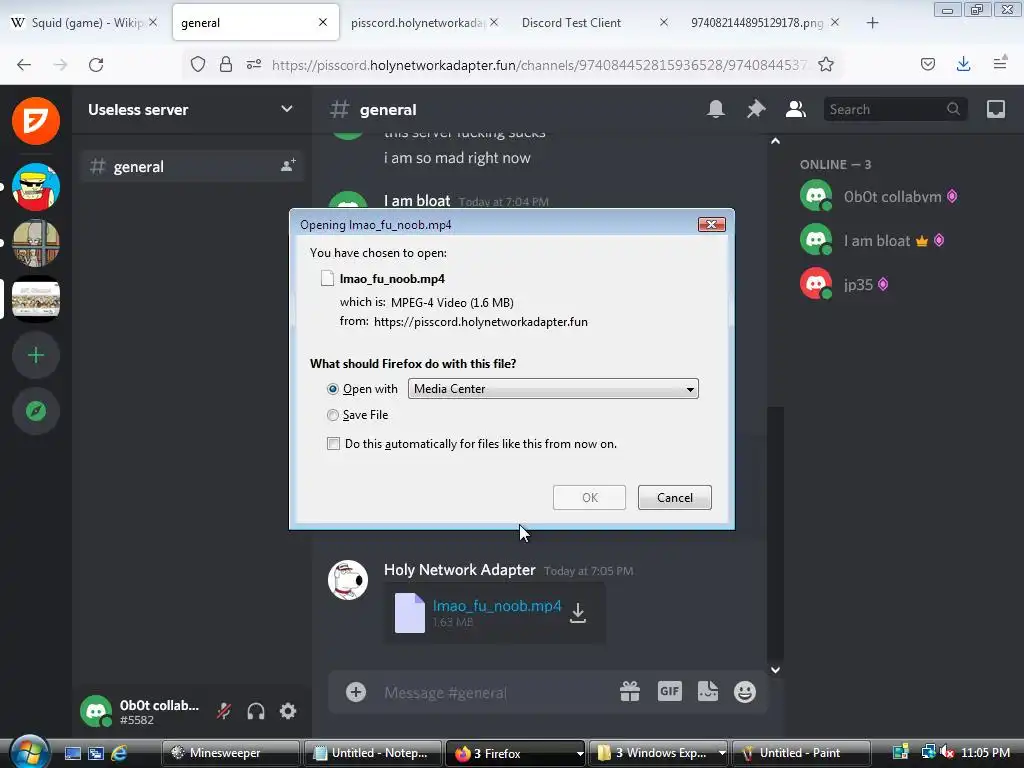Explore public servers via the compass icon
Viewport: 1024px width, 768px height.
pos(36,411)
